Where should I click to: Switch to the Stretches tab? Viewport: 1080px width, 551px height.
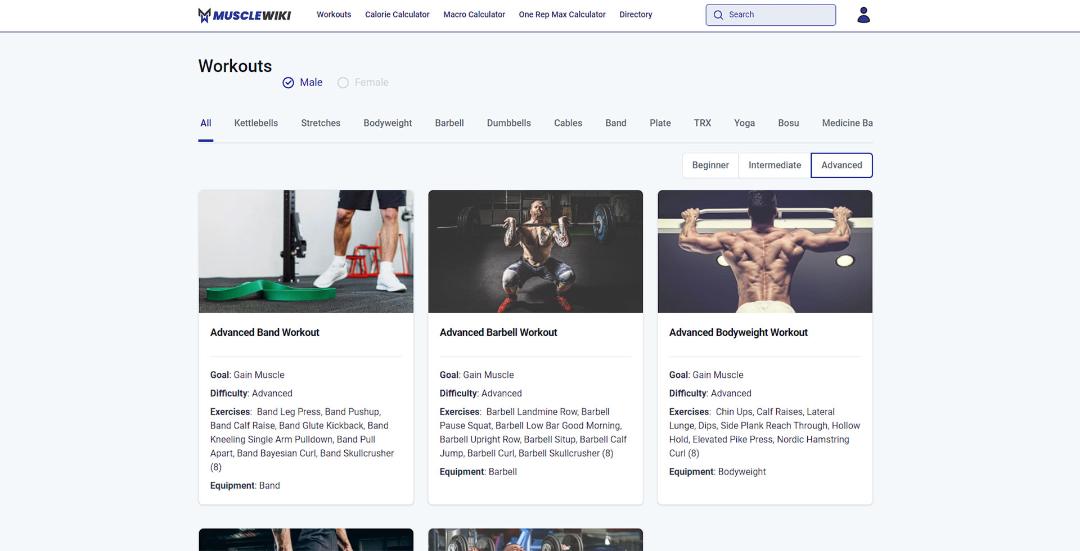click(320, 123)
